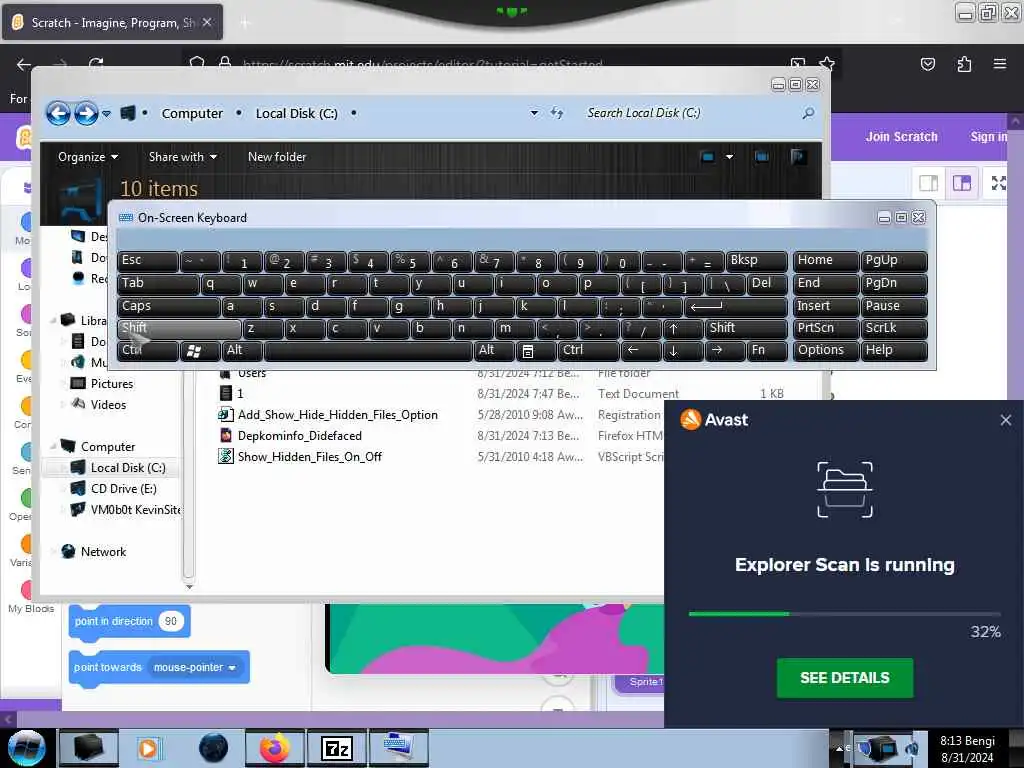
Task: Open Firefox from the taskbar
Action: (274, 748)
